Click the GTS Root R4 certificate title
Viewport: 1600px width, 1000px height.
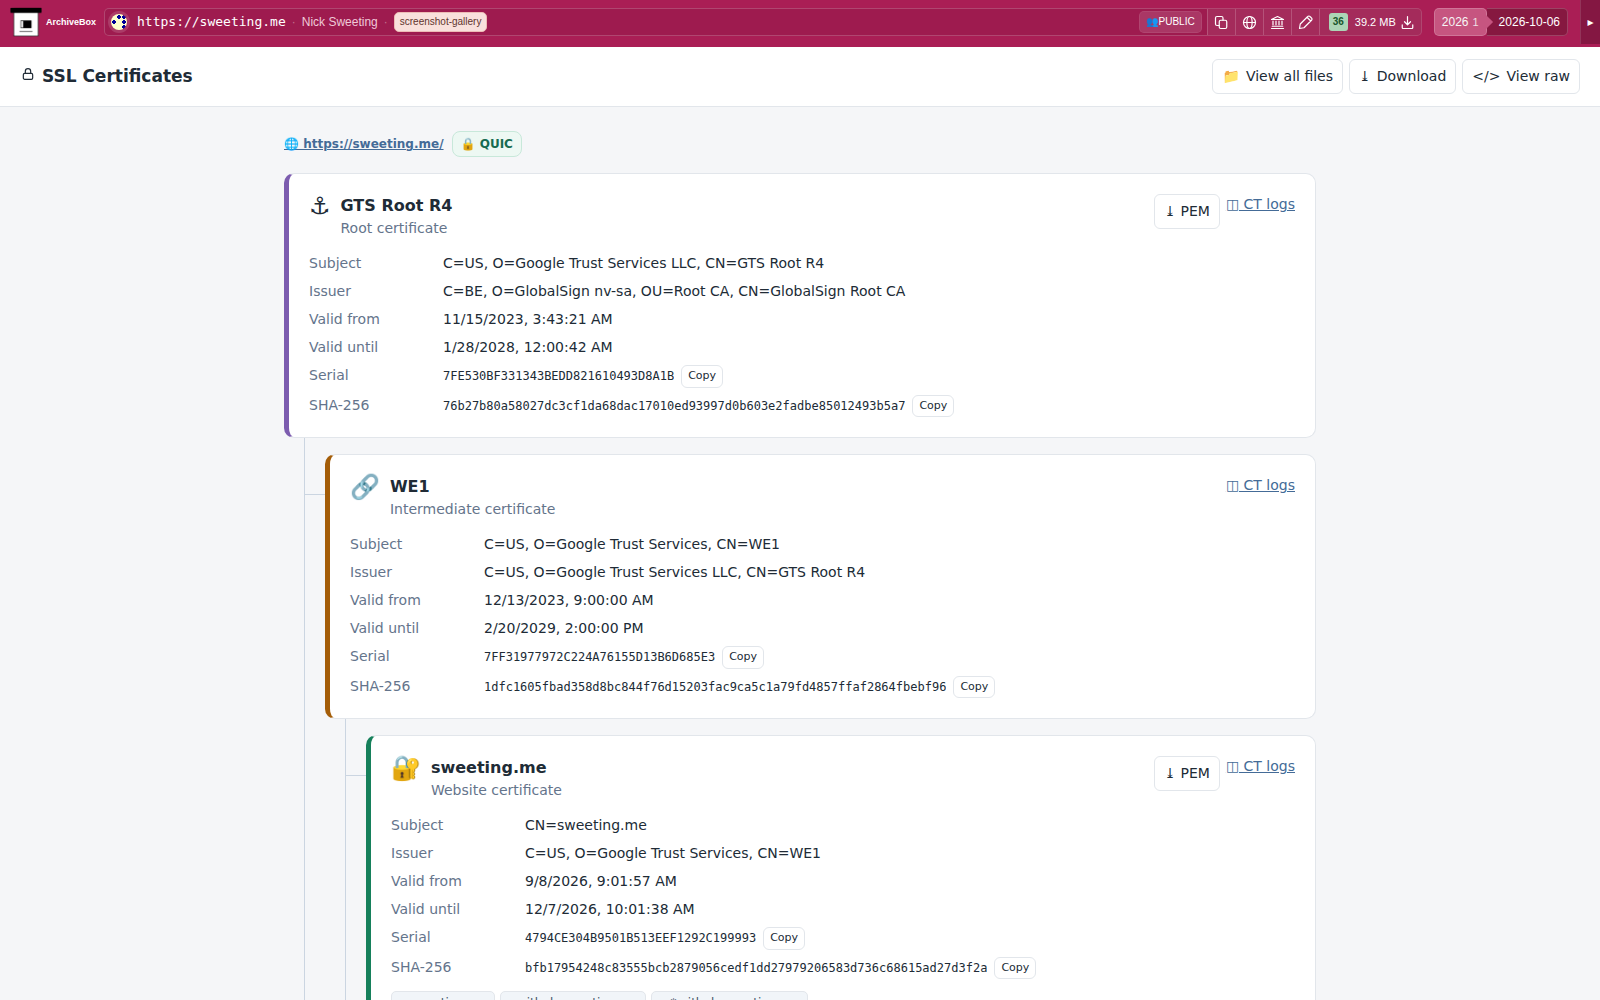pos(396,205)
